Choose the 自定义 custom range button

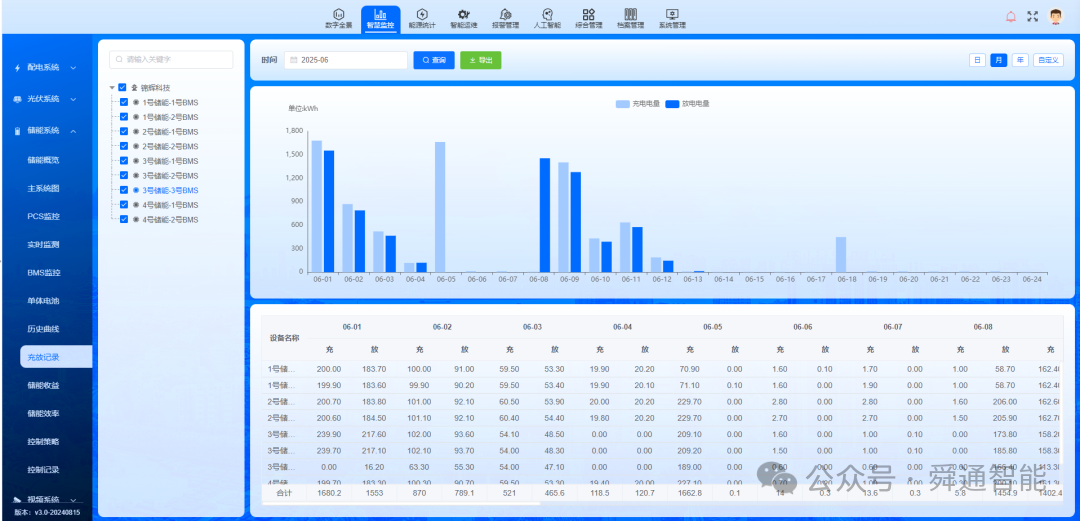coord(1048,60)
